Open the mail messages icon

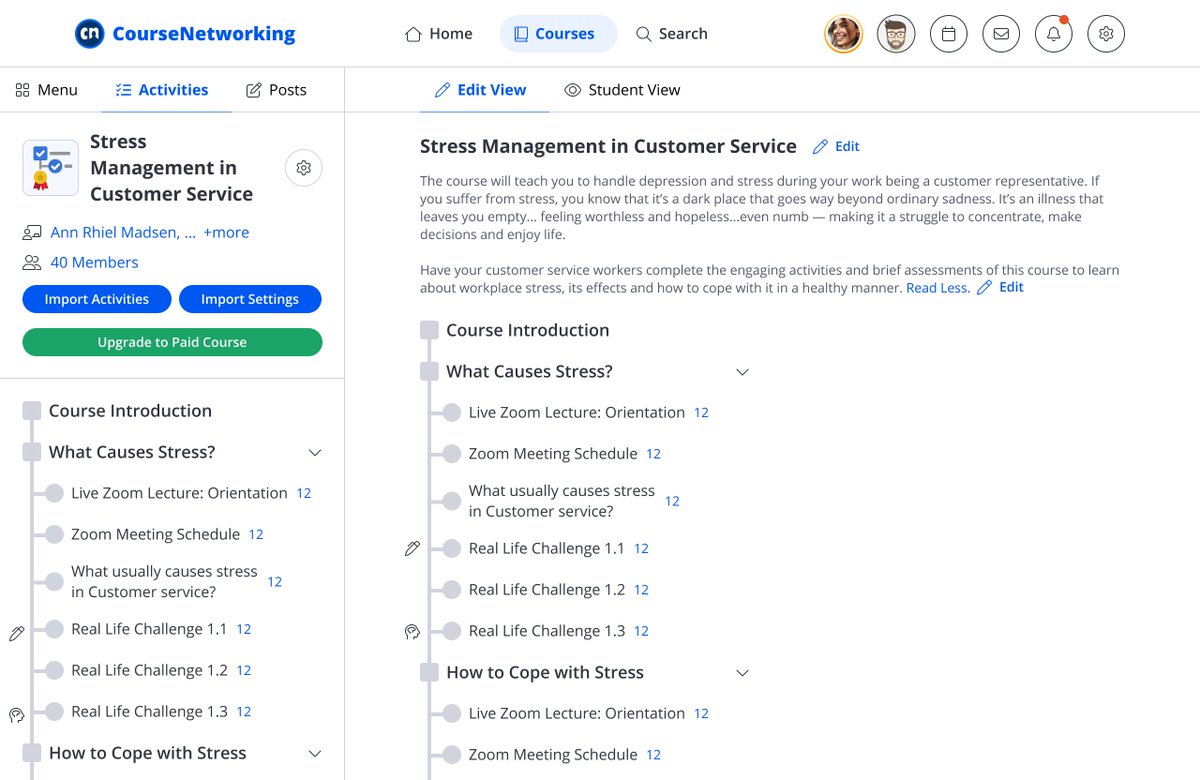(1001, 34)
